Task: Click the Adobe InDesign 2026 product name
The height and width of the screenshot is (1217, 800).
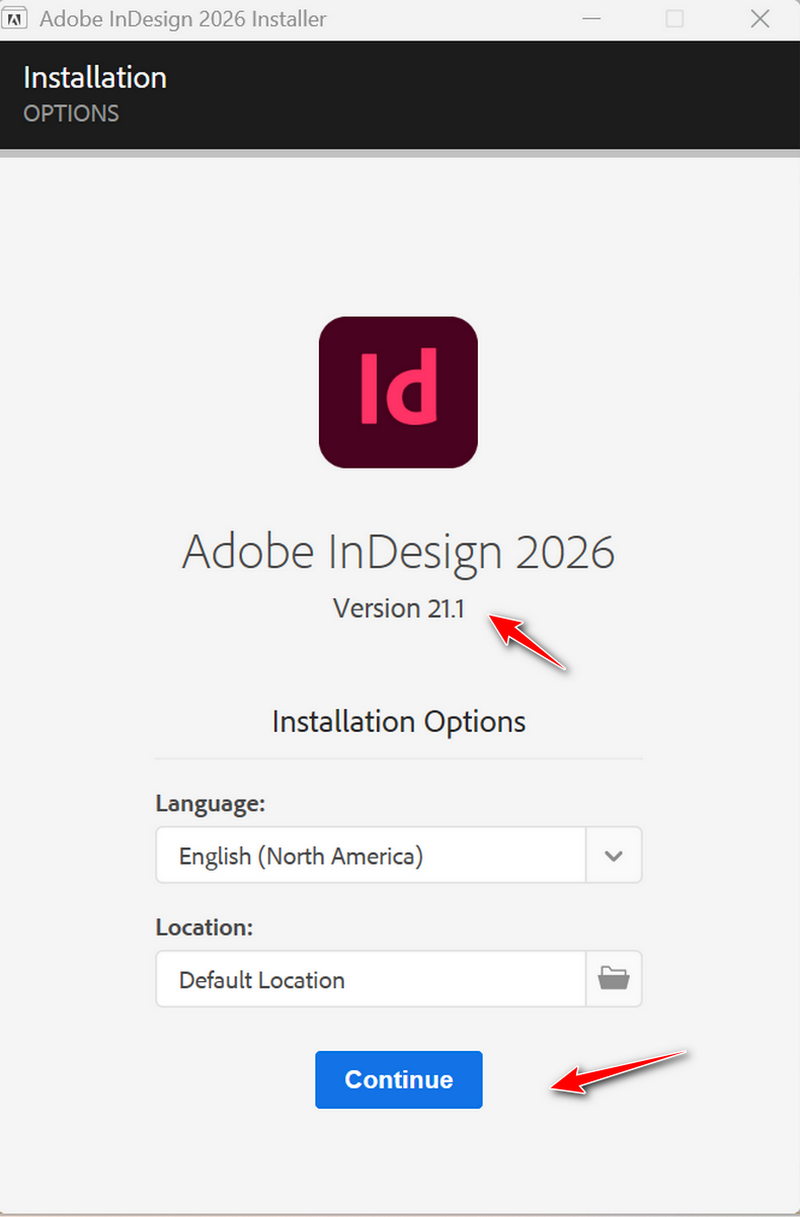Action: (x=398, y=551)
